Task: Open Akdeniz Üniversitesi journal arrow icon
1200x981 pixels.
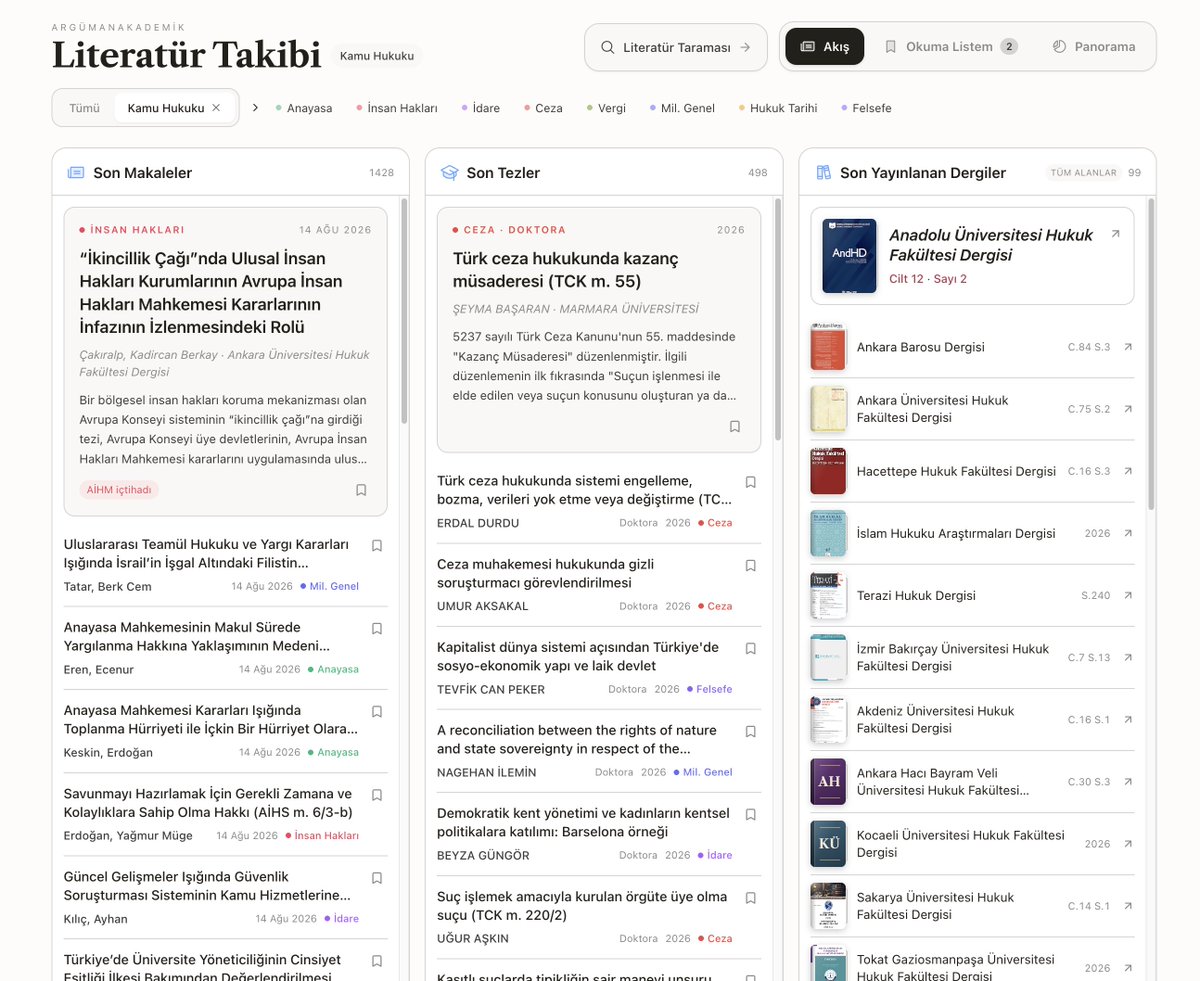Action: 1128,720
